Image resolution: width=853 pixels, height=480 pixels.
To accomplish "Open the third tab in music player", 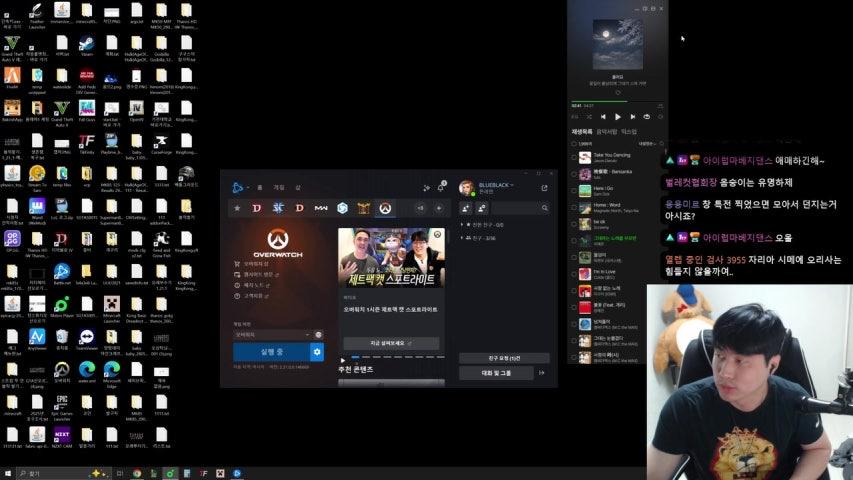I will tap(629, 132).
